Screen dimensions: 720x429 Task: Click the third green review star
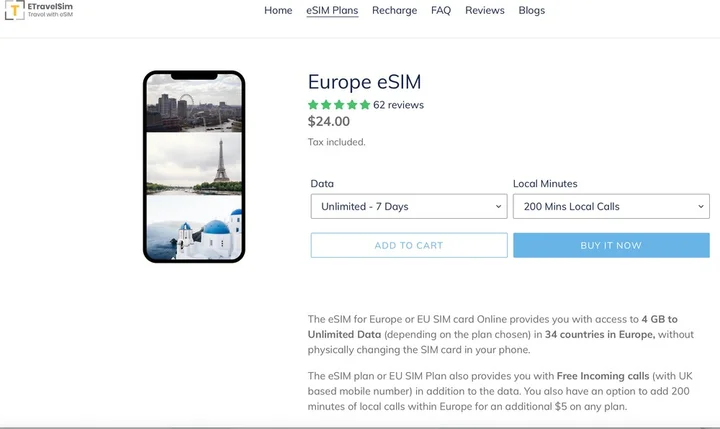[x=339, y=105]
